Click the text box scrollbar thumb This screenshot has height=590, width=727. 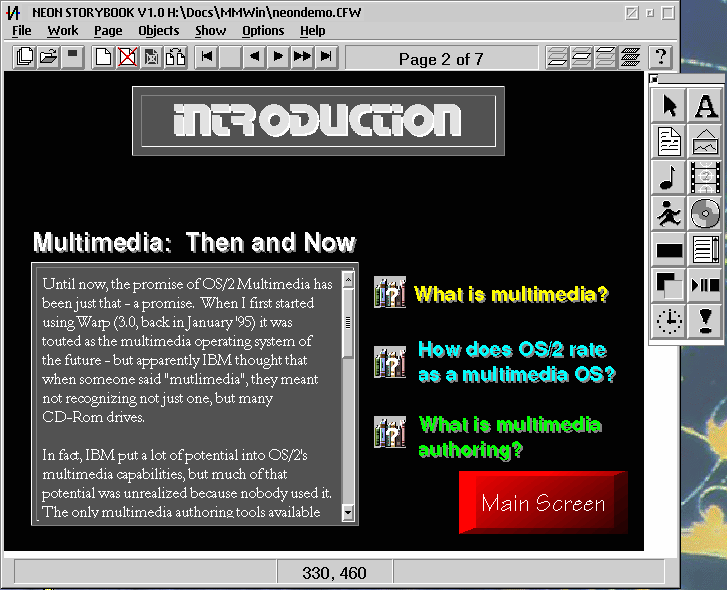(348, 323)
